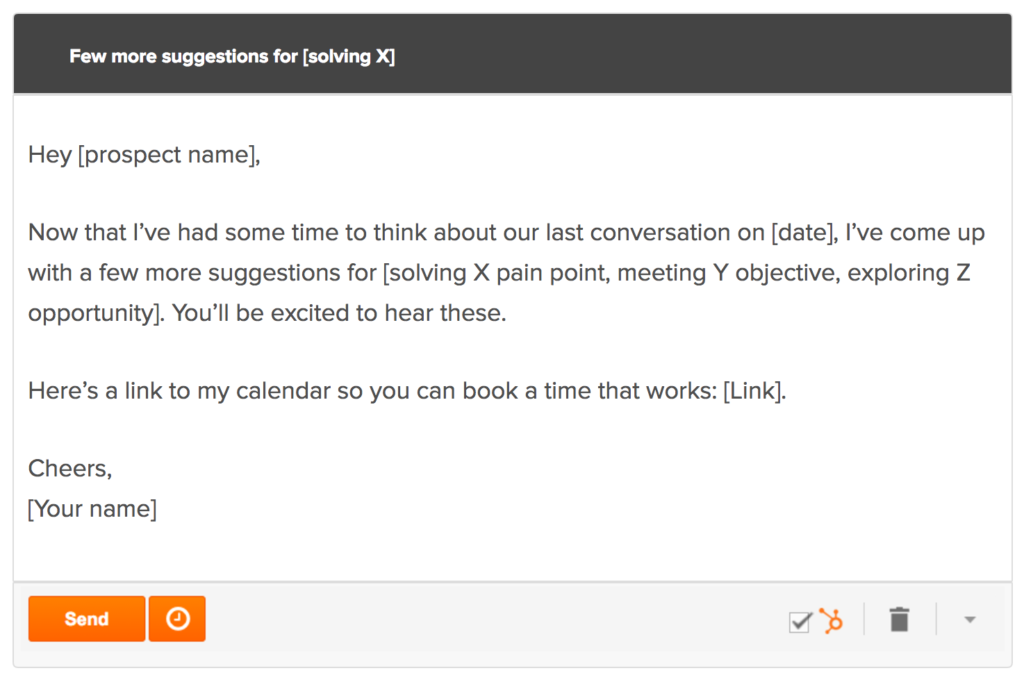The height and width of the screenshot is (682, 1024).
Task: Select the [solving X] placeholder in the subject
Action: 349,56
